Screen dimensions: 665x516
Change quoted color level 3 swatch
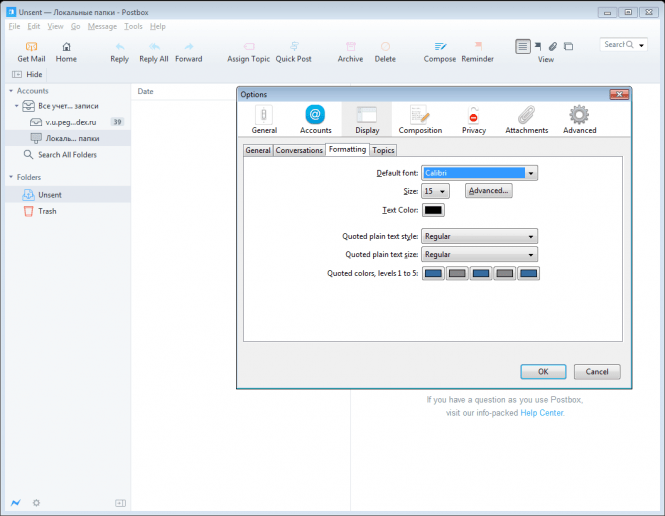pos(481,273)
